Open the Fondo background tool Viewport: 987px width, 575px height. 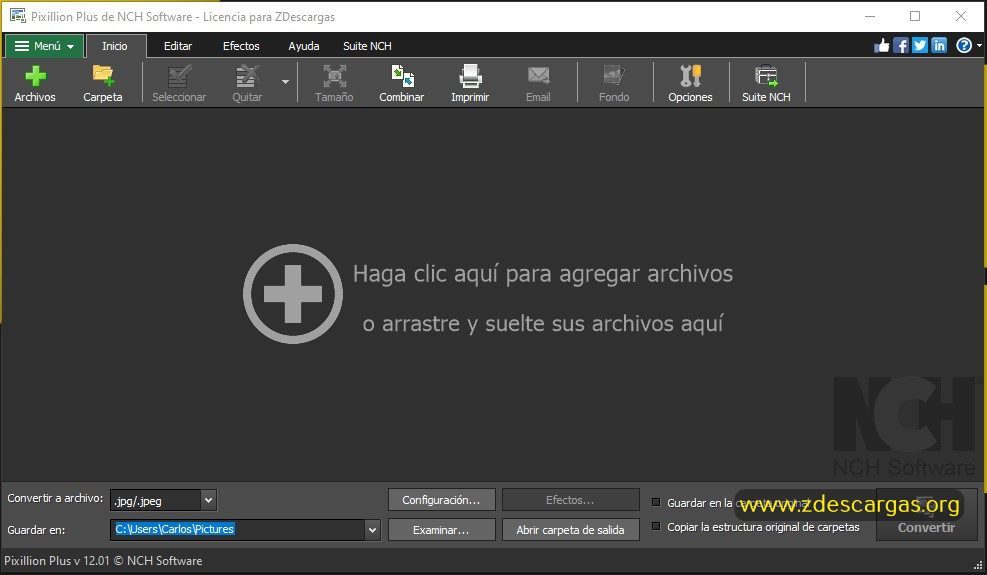[614, 83]
